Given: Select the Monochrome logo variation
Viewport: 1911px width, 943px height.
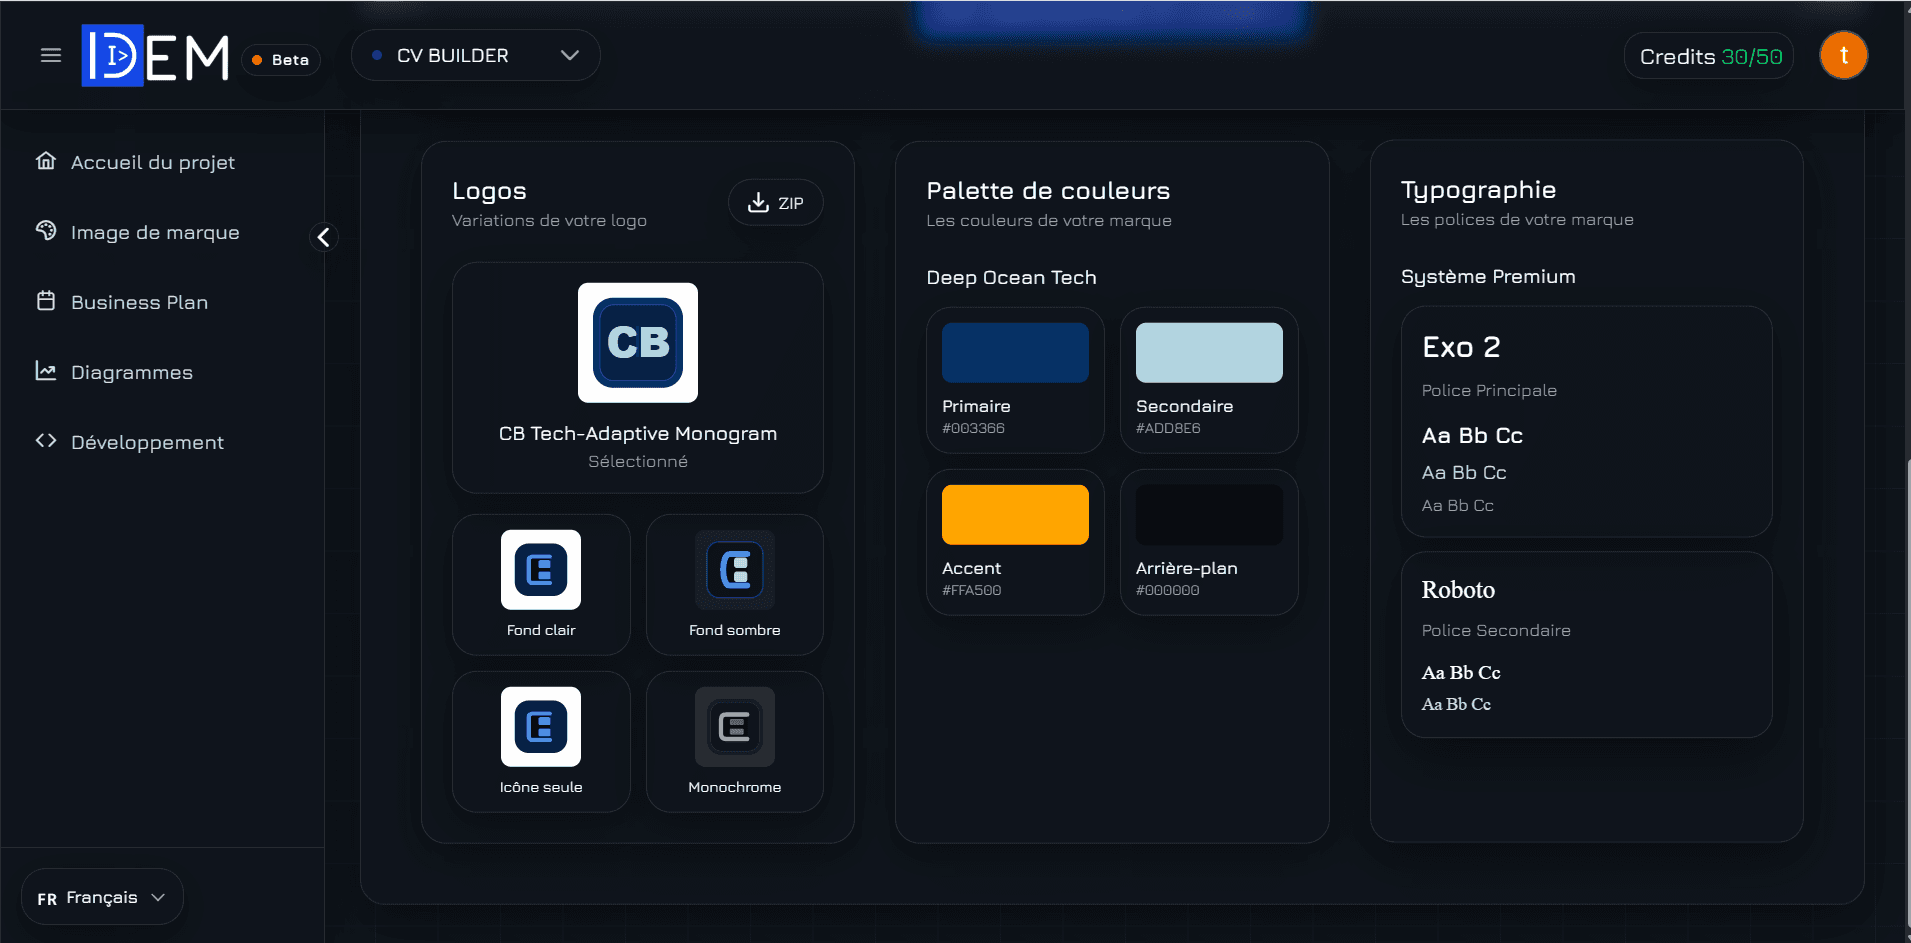Looking at the screenshot, I should tap(735, 742).
